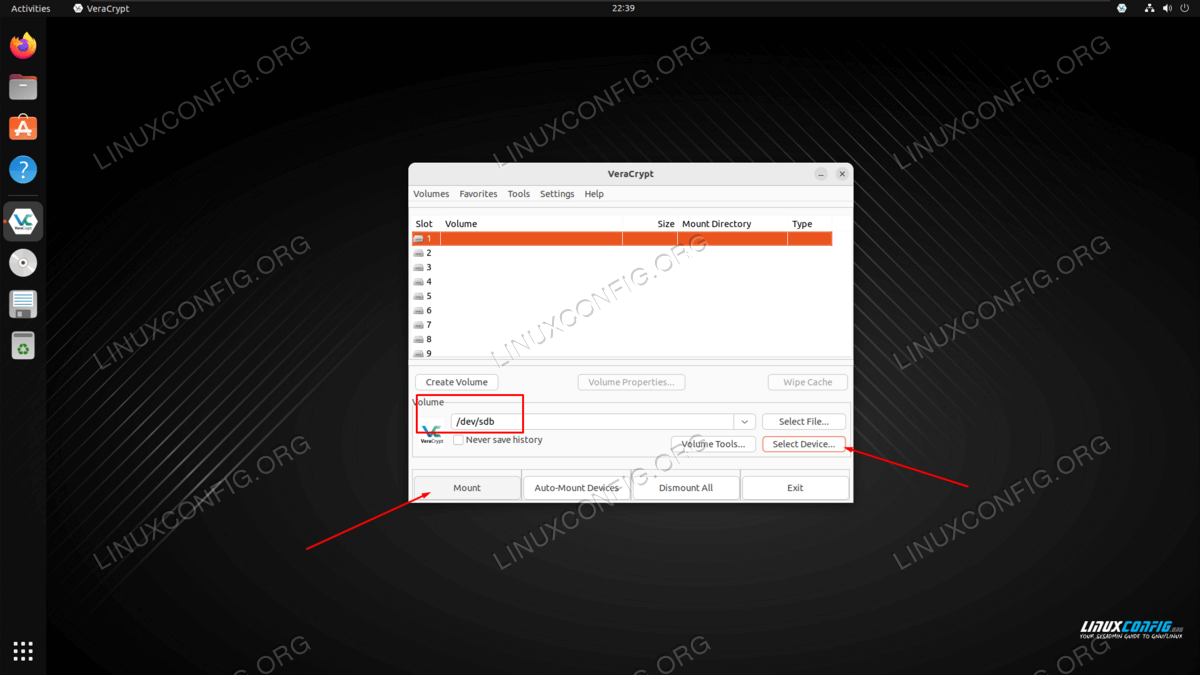Click the Create Volume button
The width and height of the screenshot is (1200, 675).
pos(457,382)
